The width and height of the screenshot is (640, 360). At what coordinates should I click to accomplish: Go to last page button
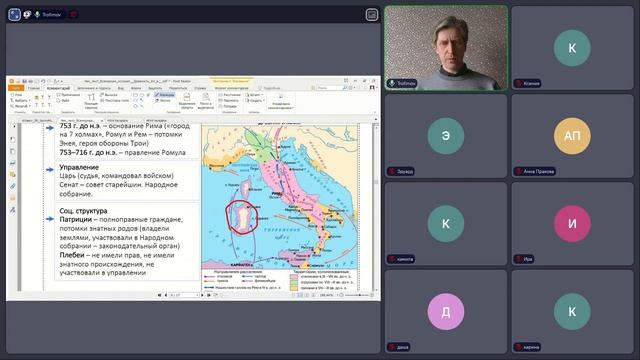point(209,295)
